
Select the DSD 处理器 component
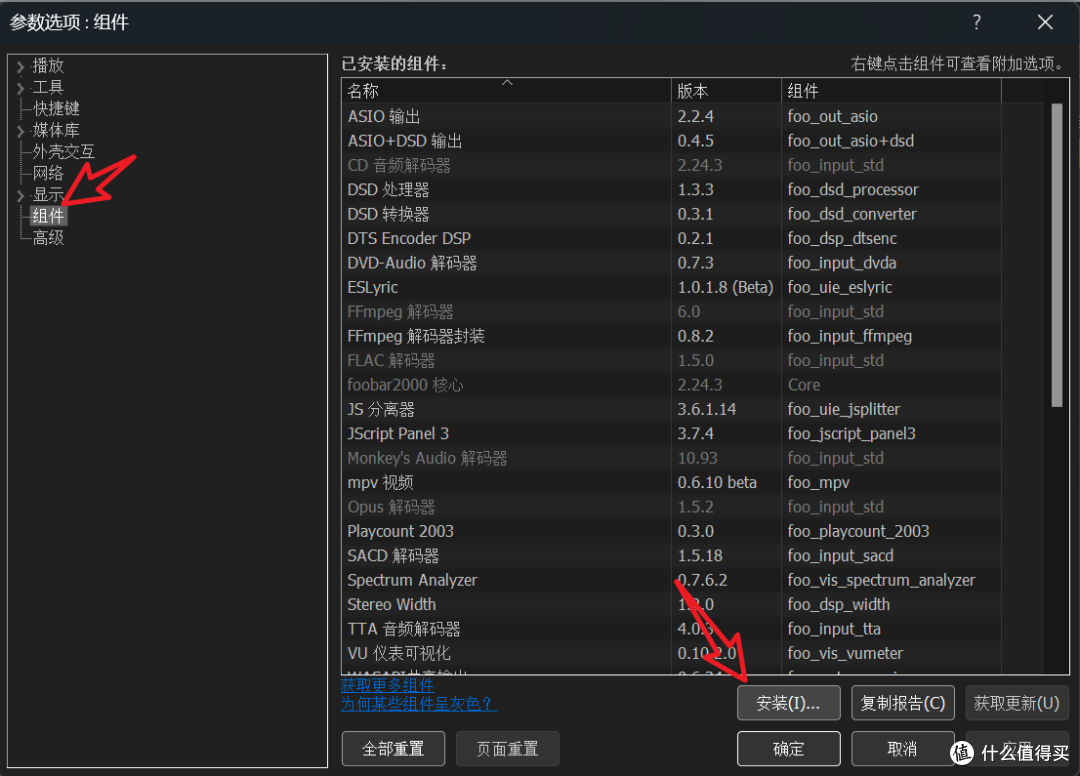671,190
